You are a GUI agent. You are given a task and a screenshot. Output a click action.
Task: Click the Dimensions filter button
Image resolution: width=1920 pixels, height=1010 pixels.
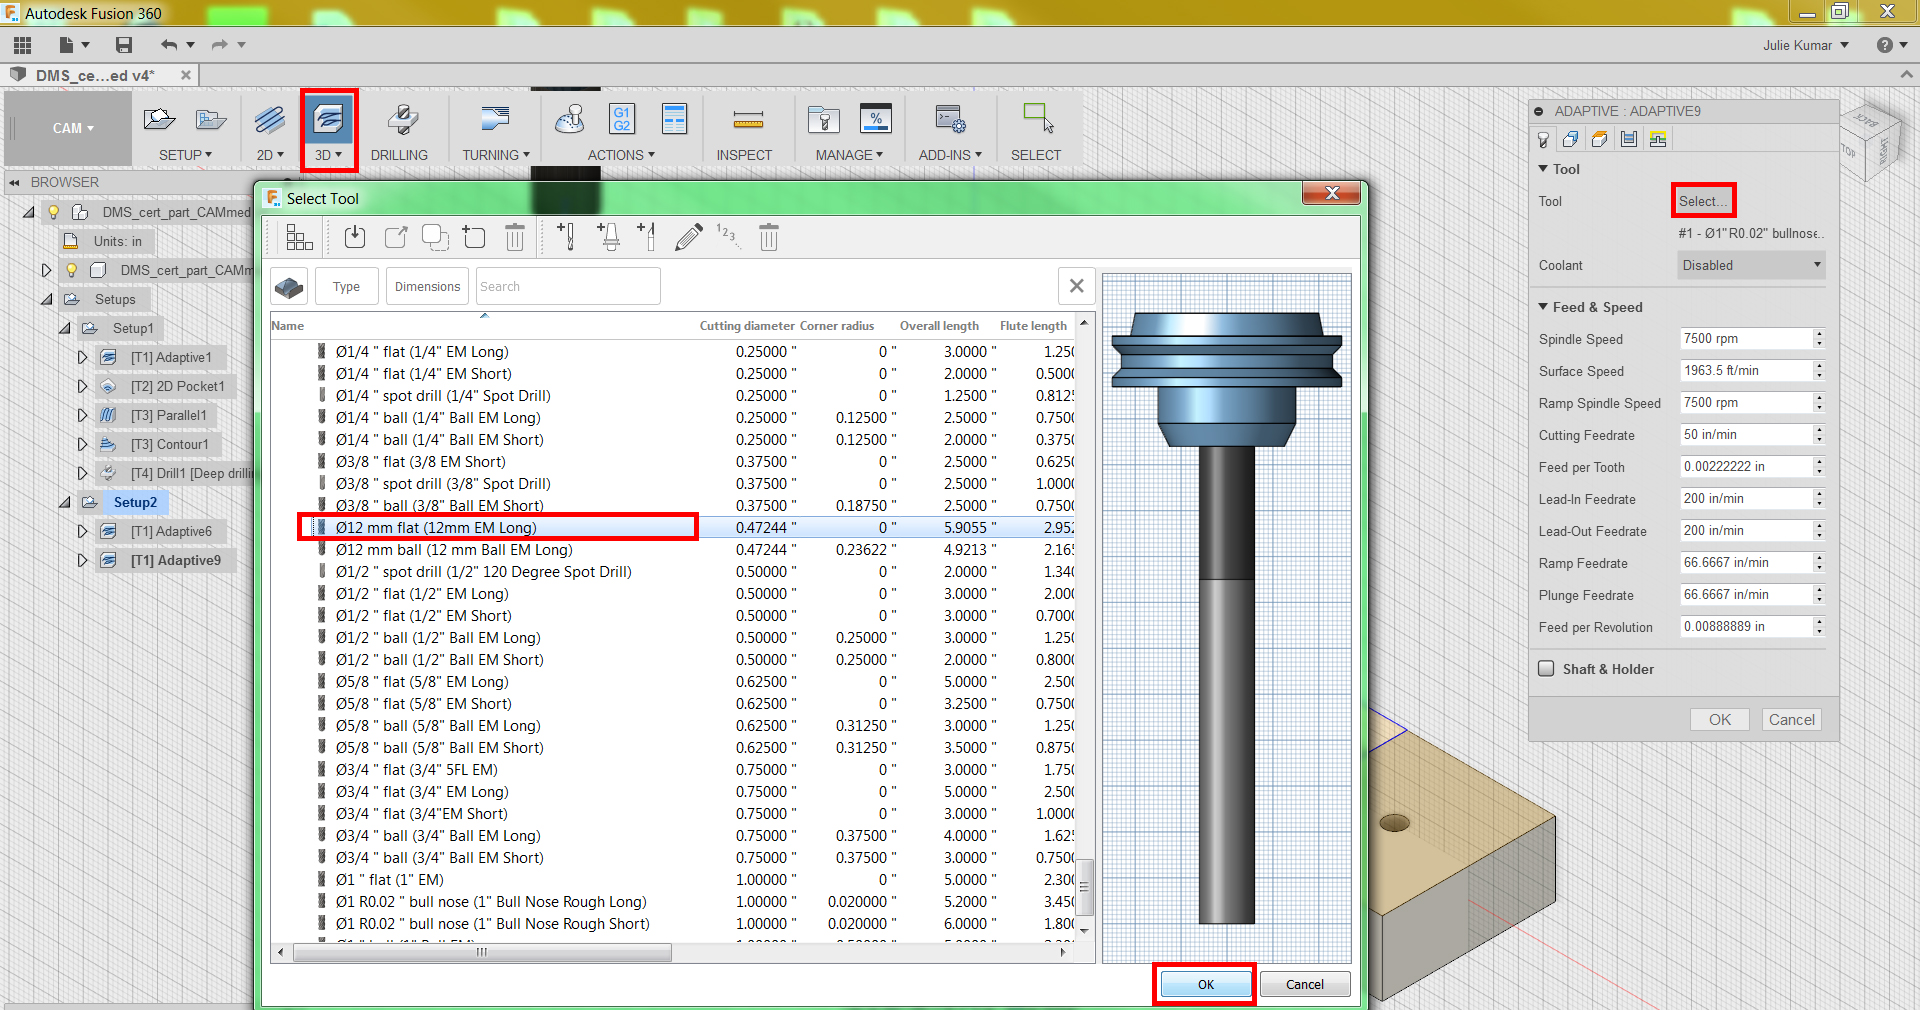427,286
